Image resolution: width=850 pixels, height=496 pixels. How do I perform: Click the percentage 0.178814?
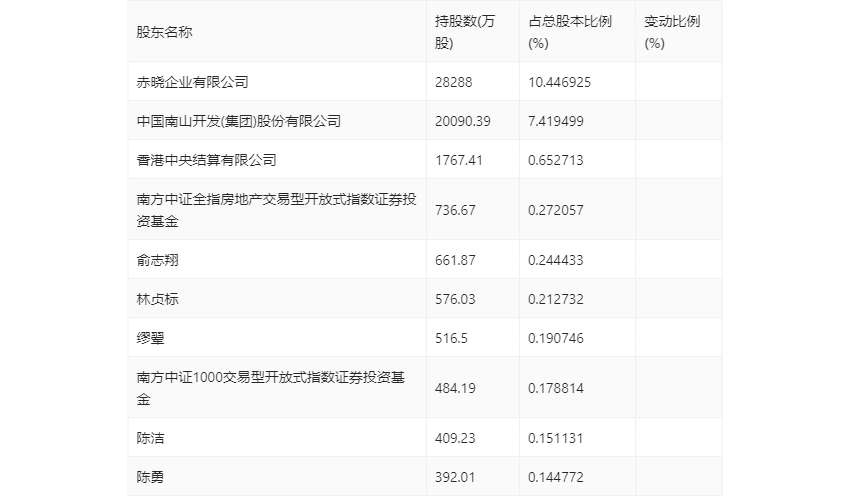click(x=556, y=388)
